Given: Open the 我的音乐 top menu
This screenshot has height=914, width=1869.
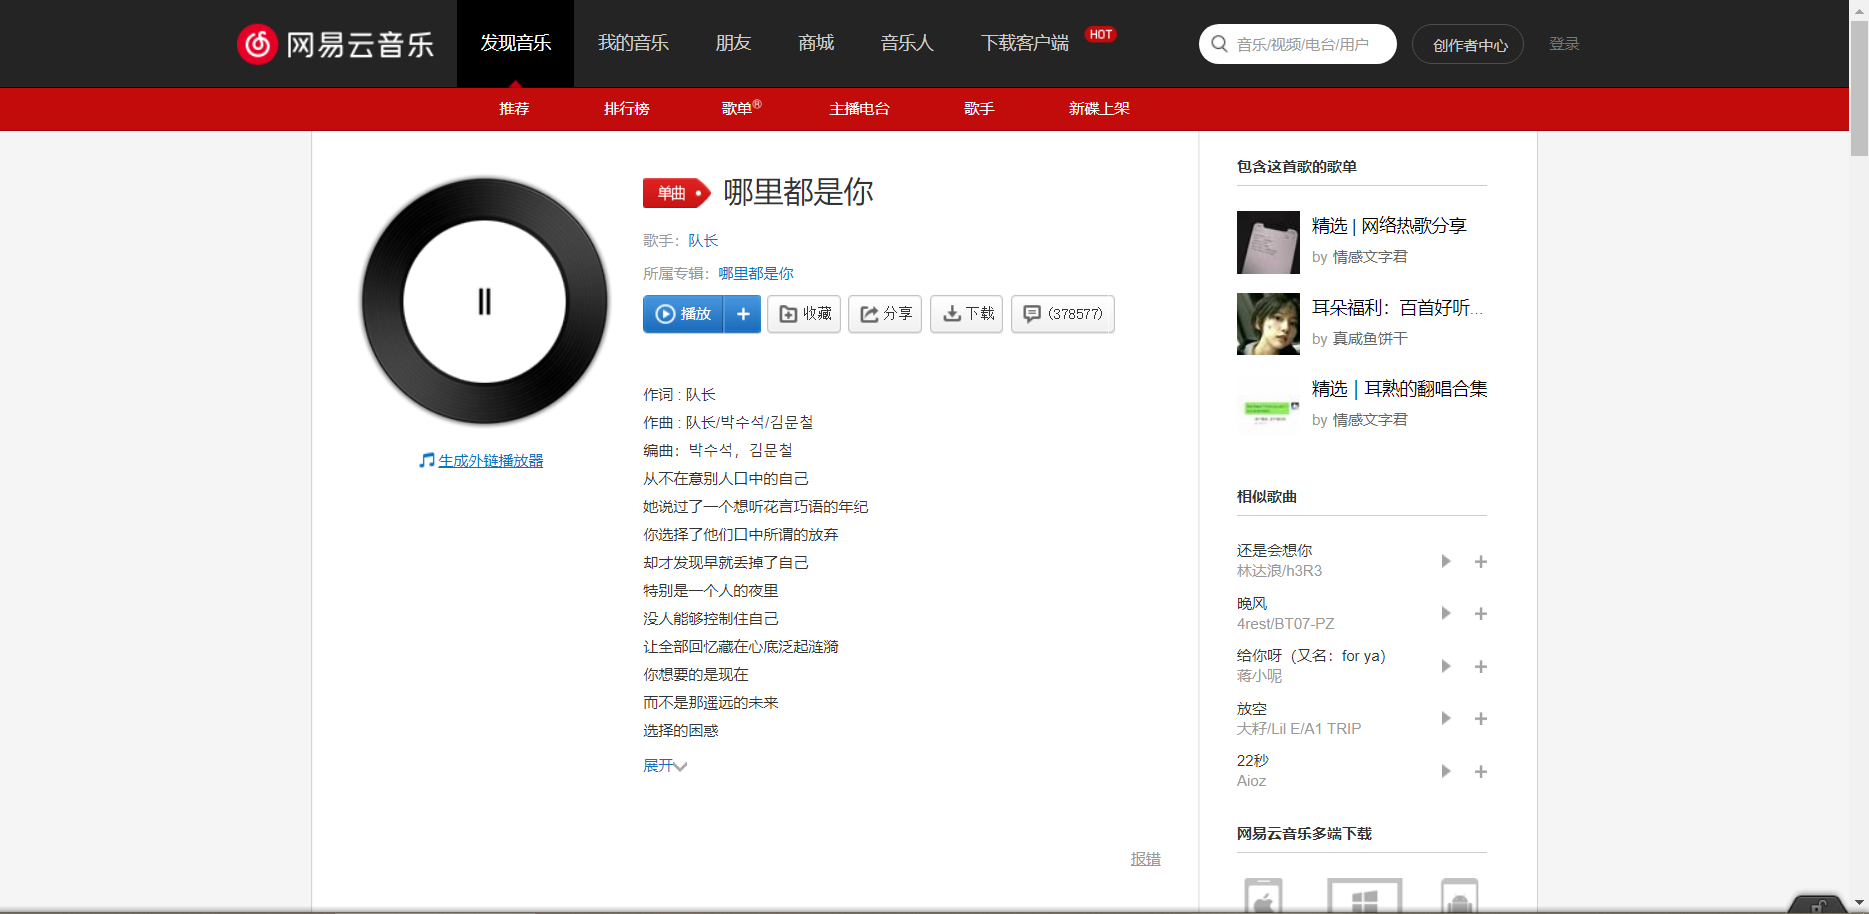Looking at the screenshot, I should click(633, 43).
